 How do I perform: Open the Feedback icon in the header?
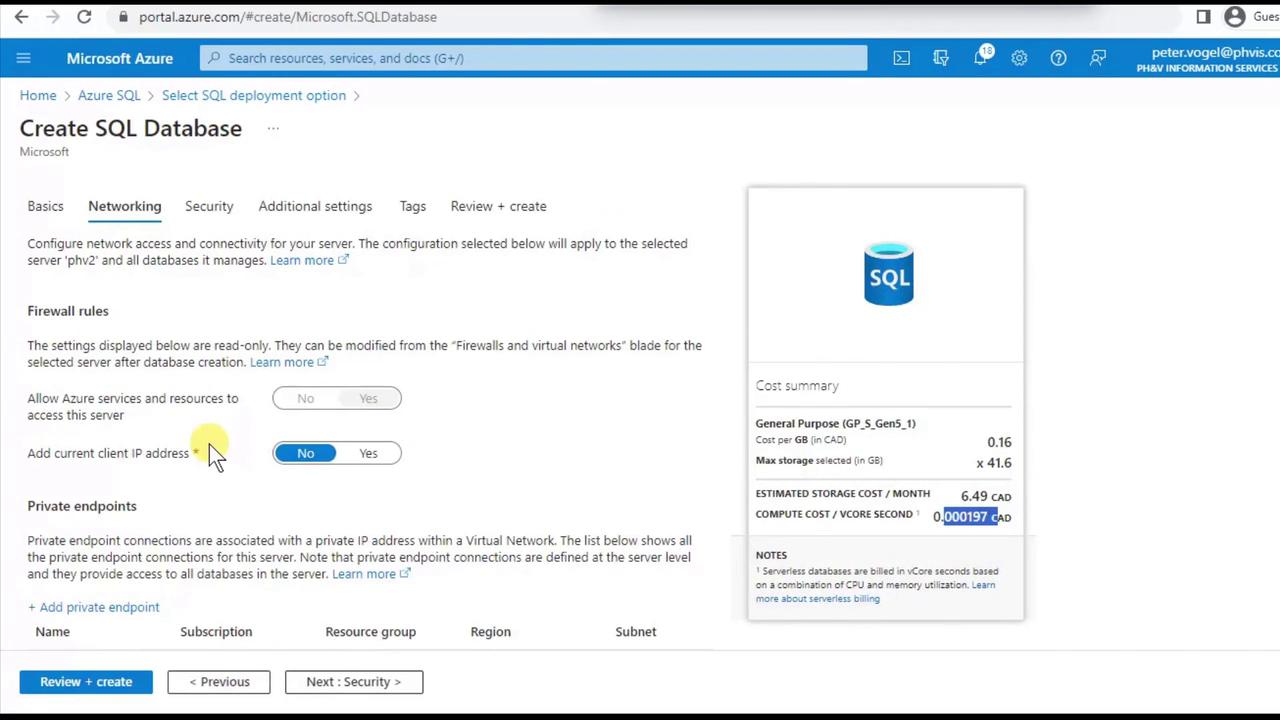click(x=1098, y=58)
